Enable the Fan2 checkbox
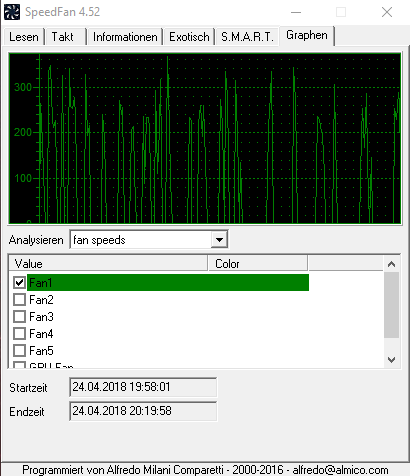The height and width of the screenshot is (476, 410). pos(19,300)
